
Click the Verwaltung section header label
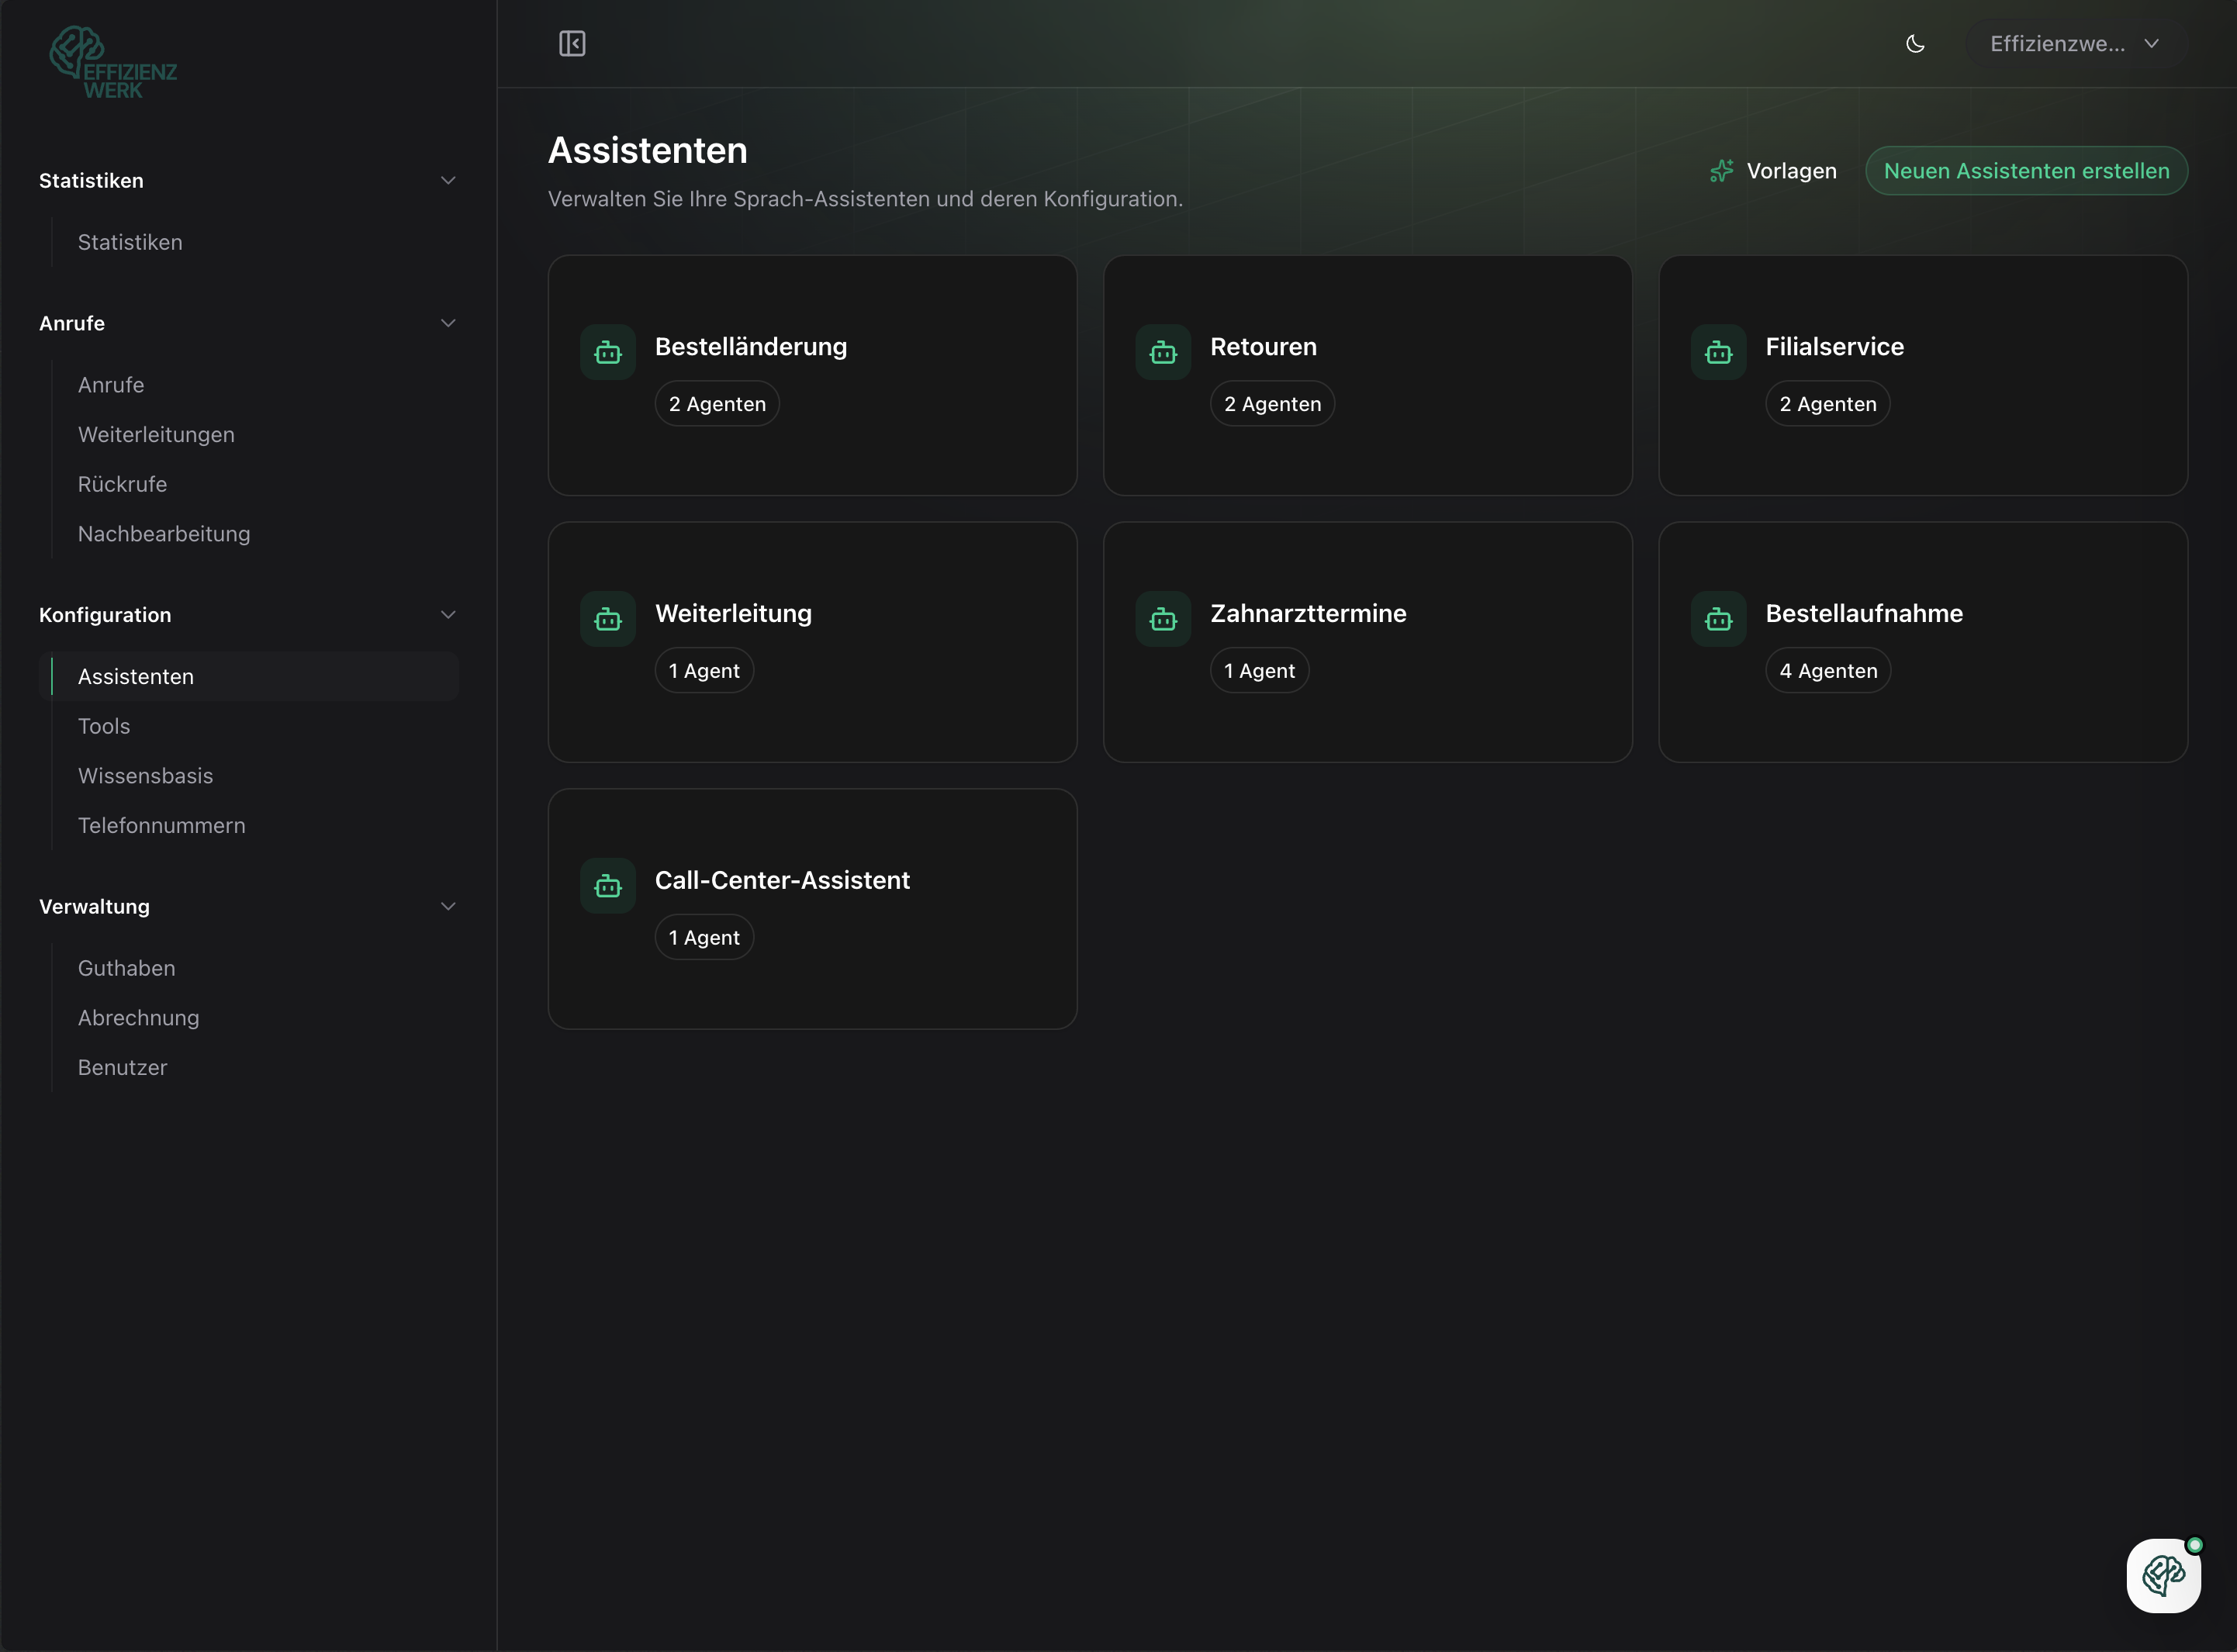(94, 907)
